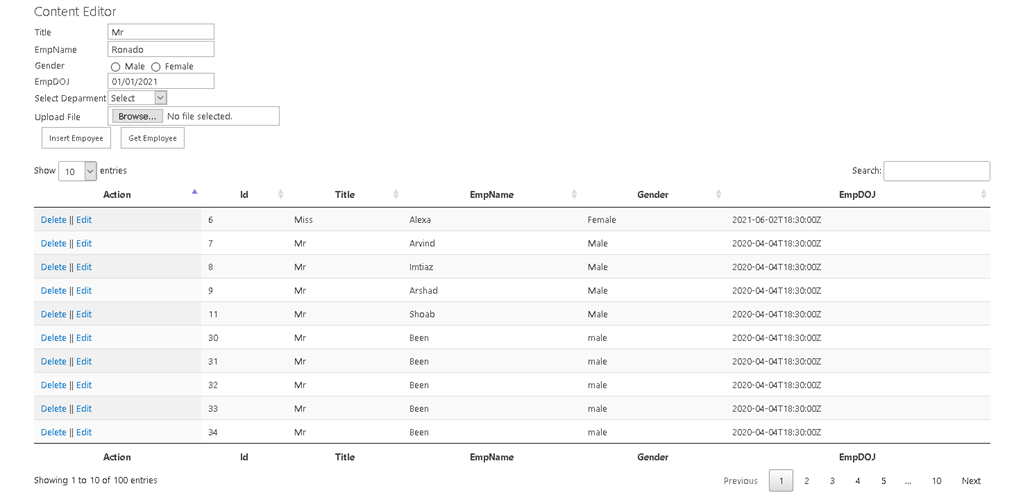Click Browse to upload a file
The width and height of the screenshot is (1023, 502).
[138, 116]
